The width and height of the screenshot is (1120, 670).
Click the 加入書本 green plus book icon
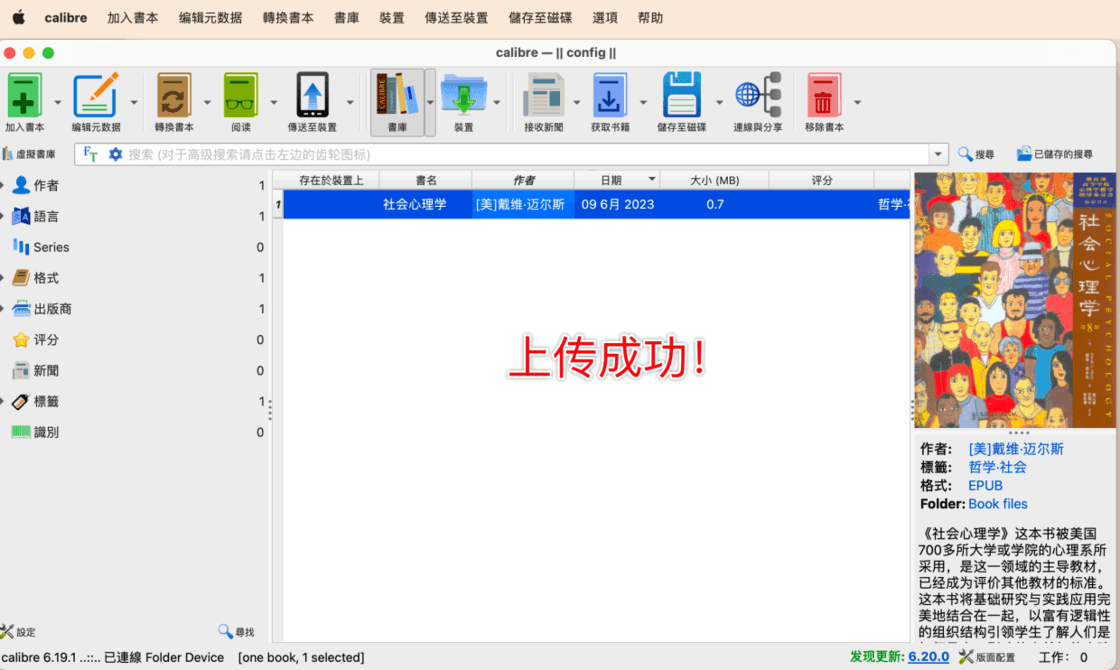click(x=24, y=96)
